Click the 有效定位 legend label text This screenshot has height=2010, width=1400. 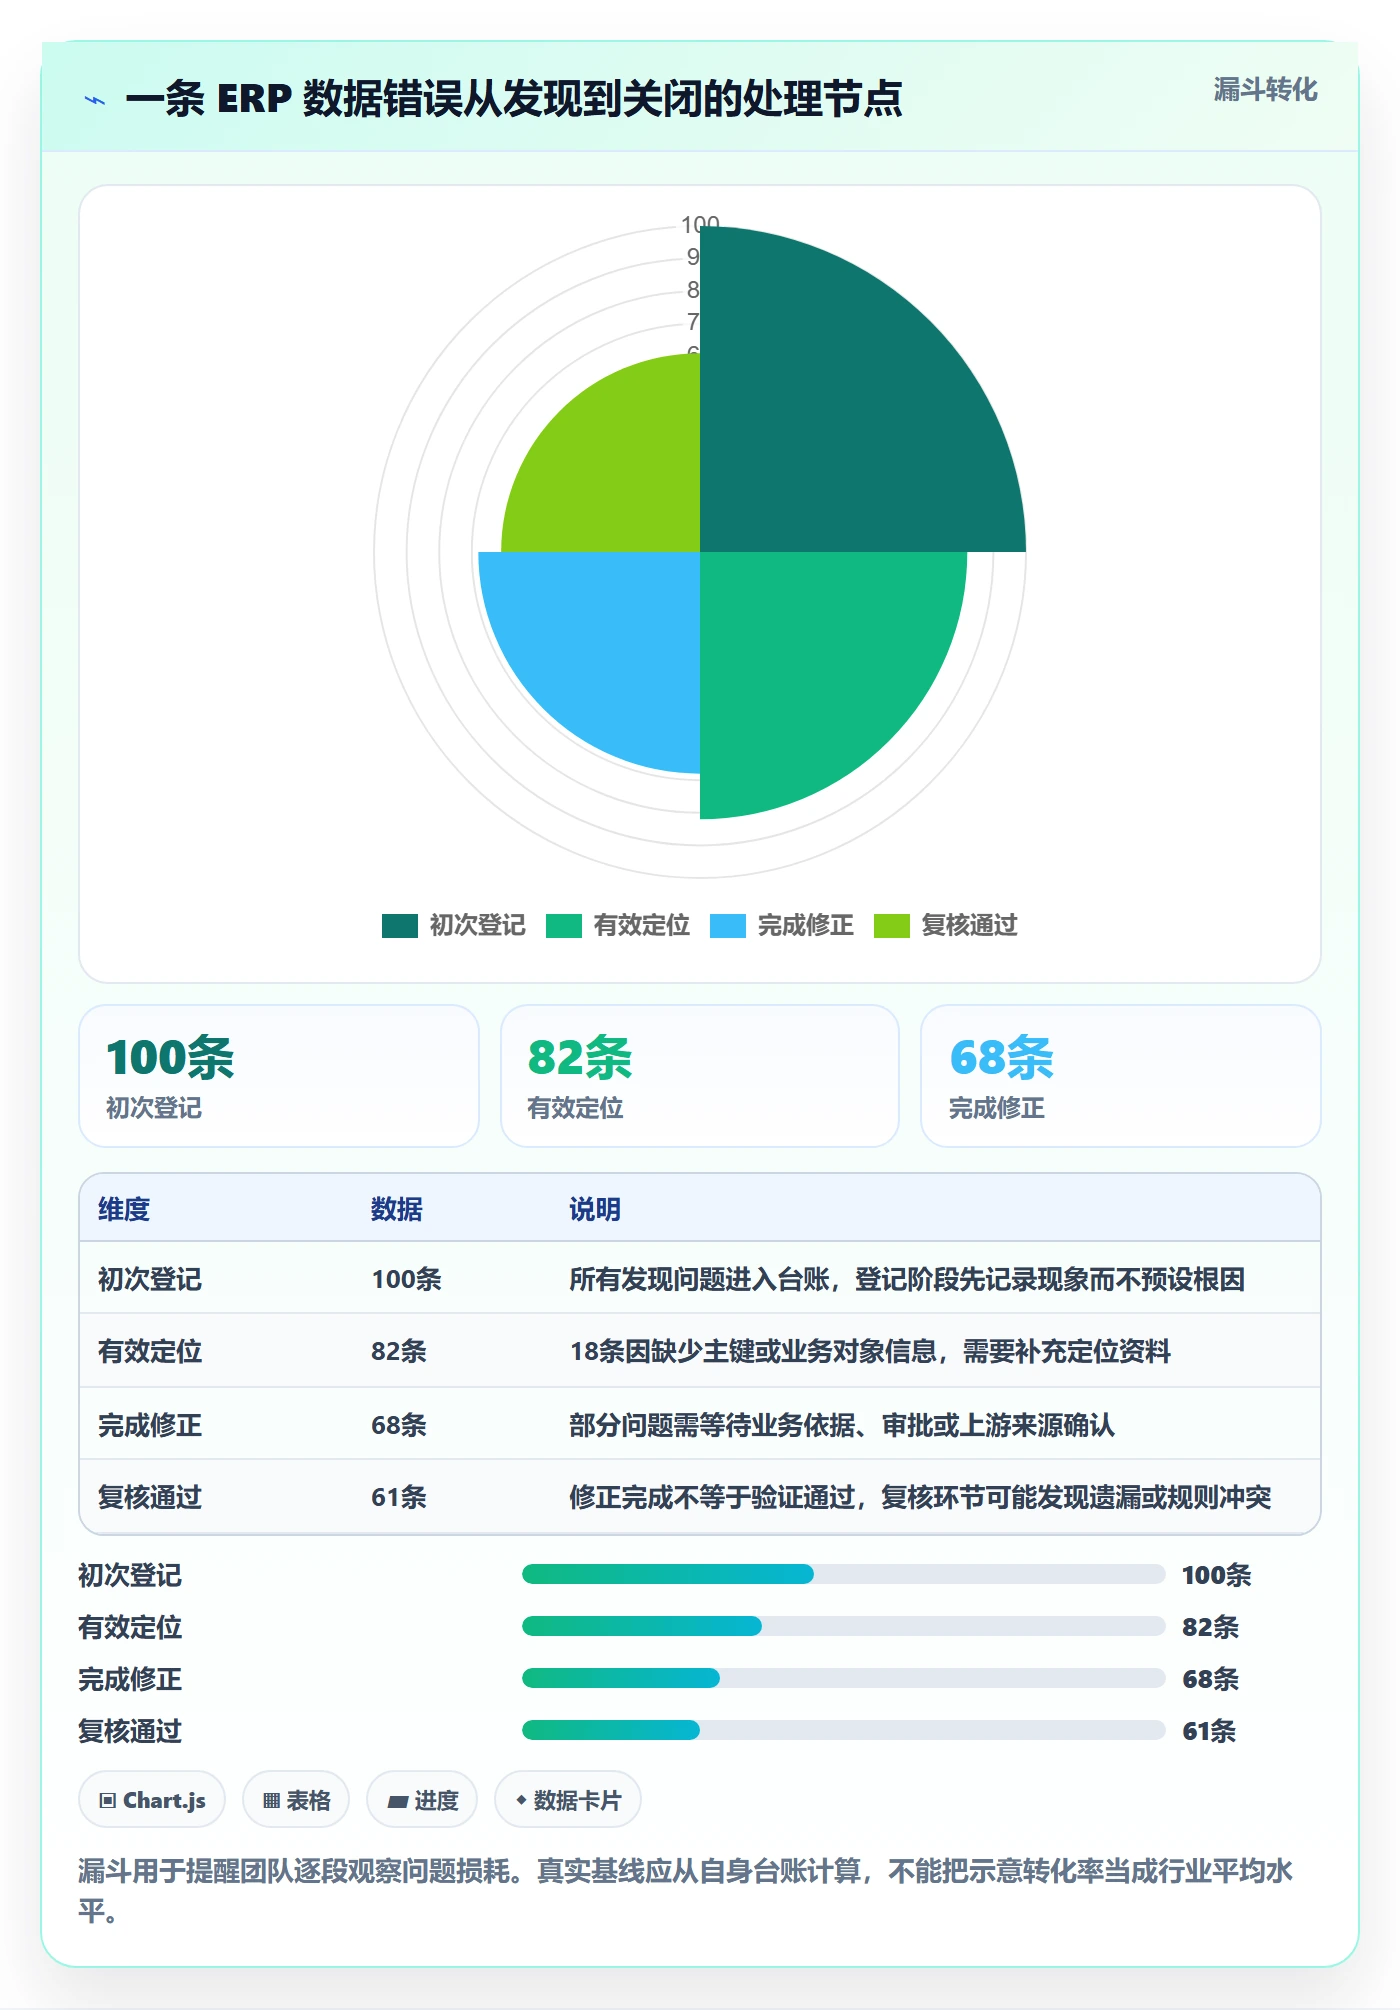(x=641, y=926)
